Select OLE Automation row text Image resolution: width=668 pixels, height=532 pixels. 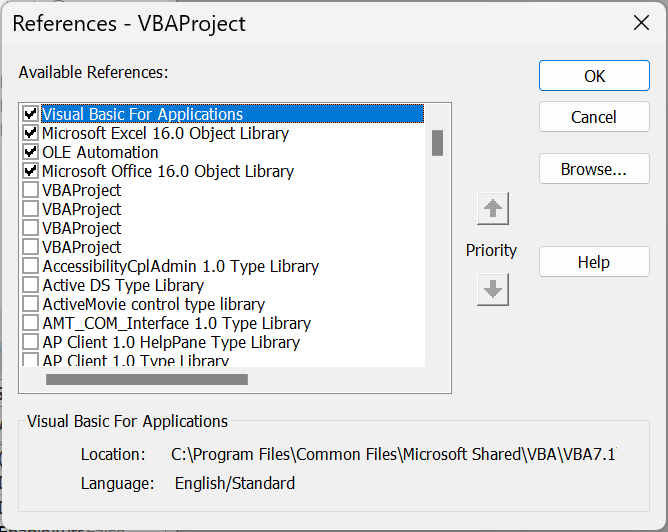point(100,152)
